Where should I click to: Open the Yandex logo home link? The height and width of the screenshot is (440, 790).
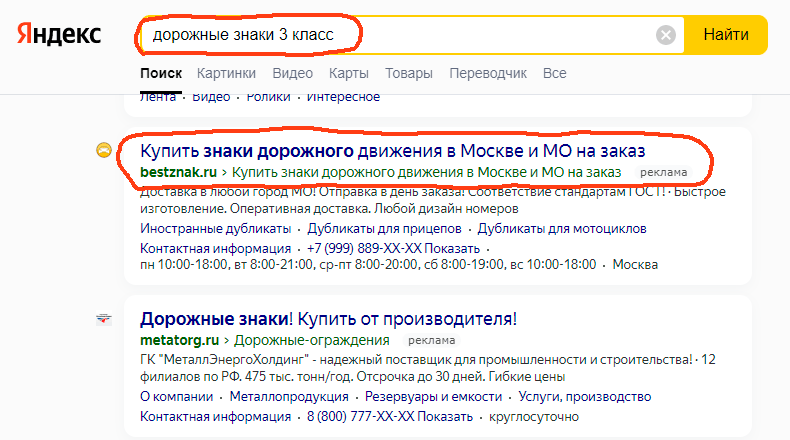click(x=59, y=34)
